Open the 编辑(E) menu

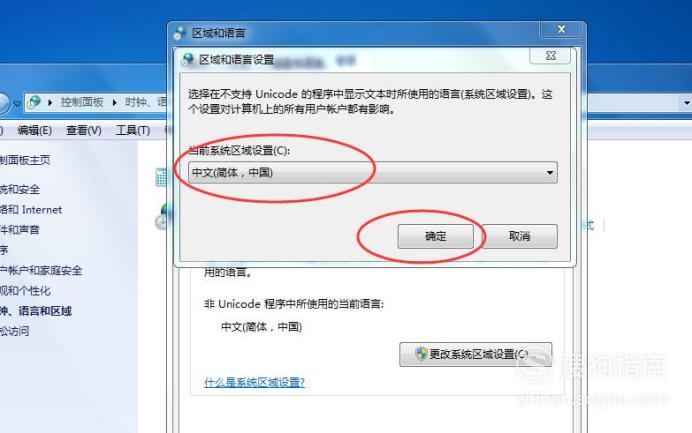point(34,130)
